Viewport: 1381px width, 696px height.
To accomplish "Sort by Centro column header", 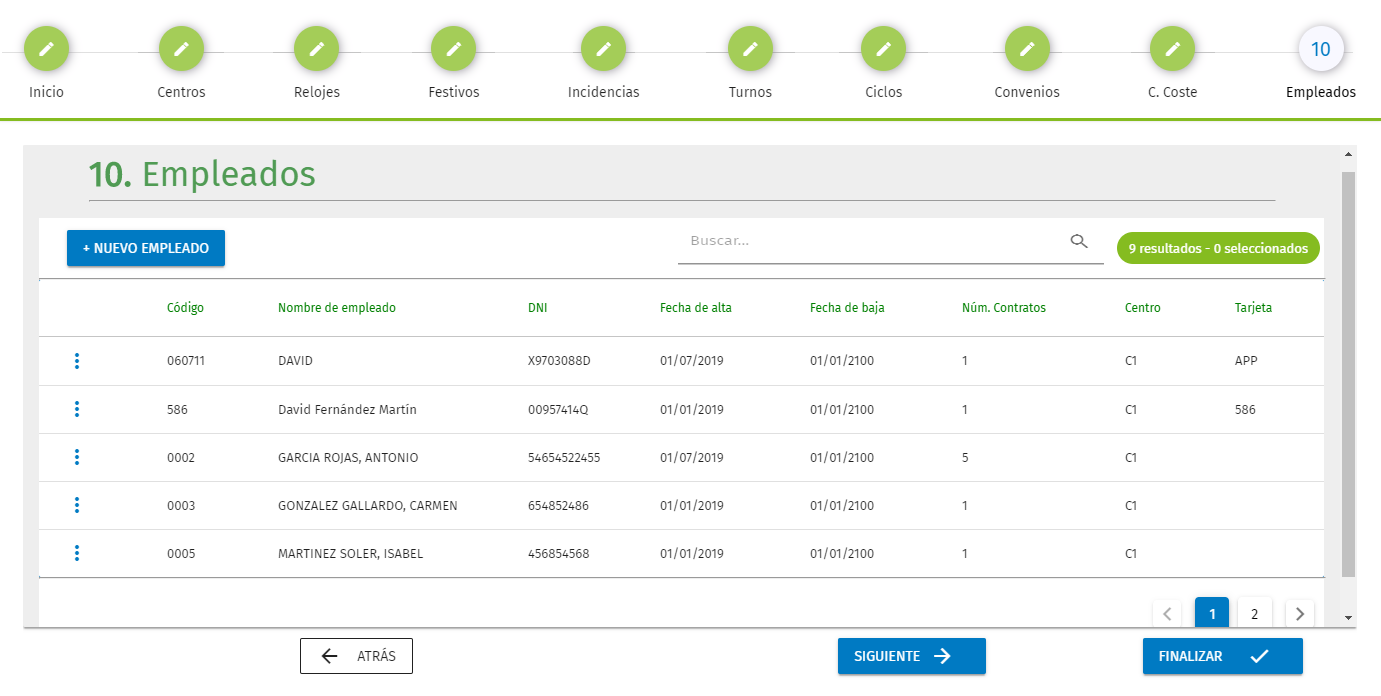I will pyautogui.click(x=1143, y=308).
